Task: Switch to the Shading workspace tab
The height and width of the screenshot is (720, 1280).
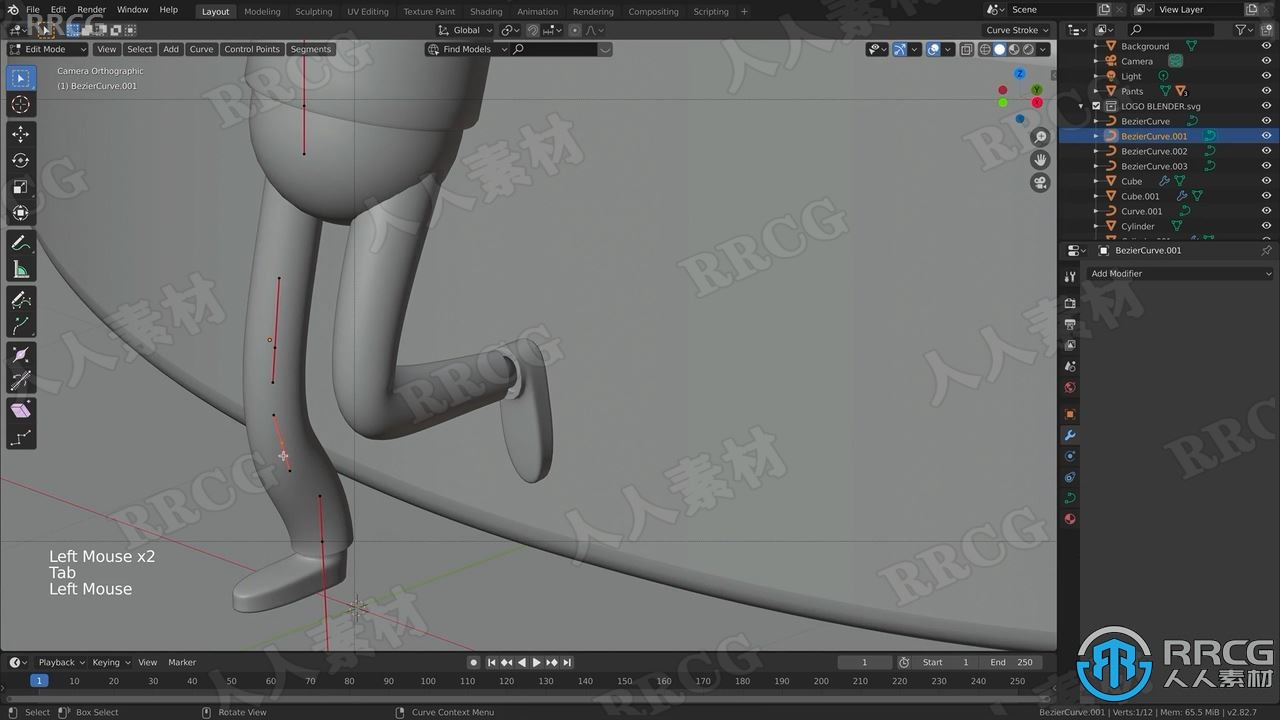Action: (486, 11)
